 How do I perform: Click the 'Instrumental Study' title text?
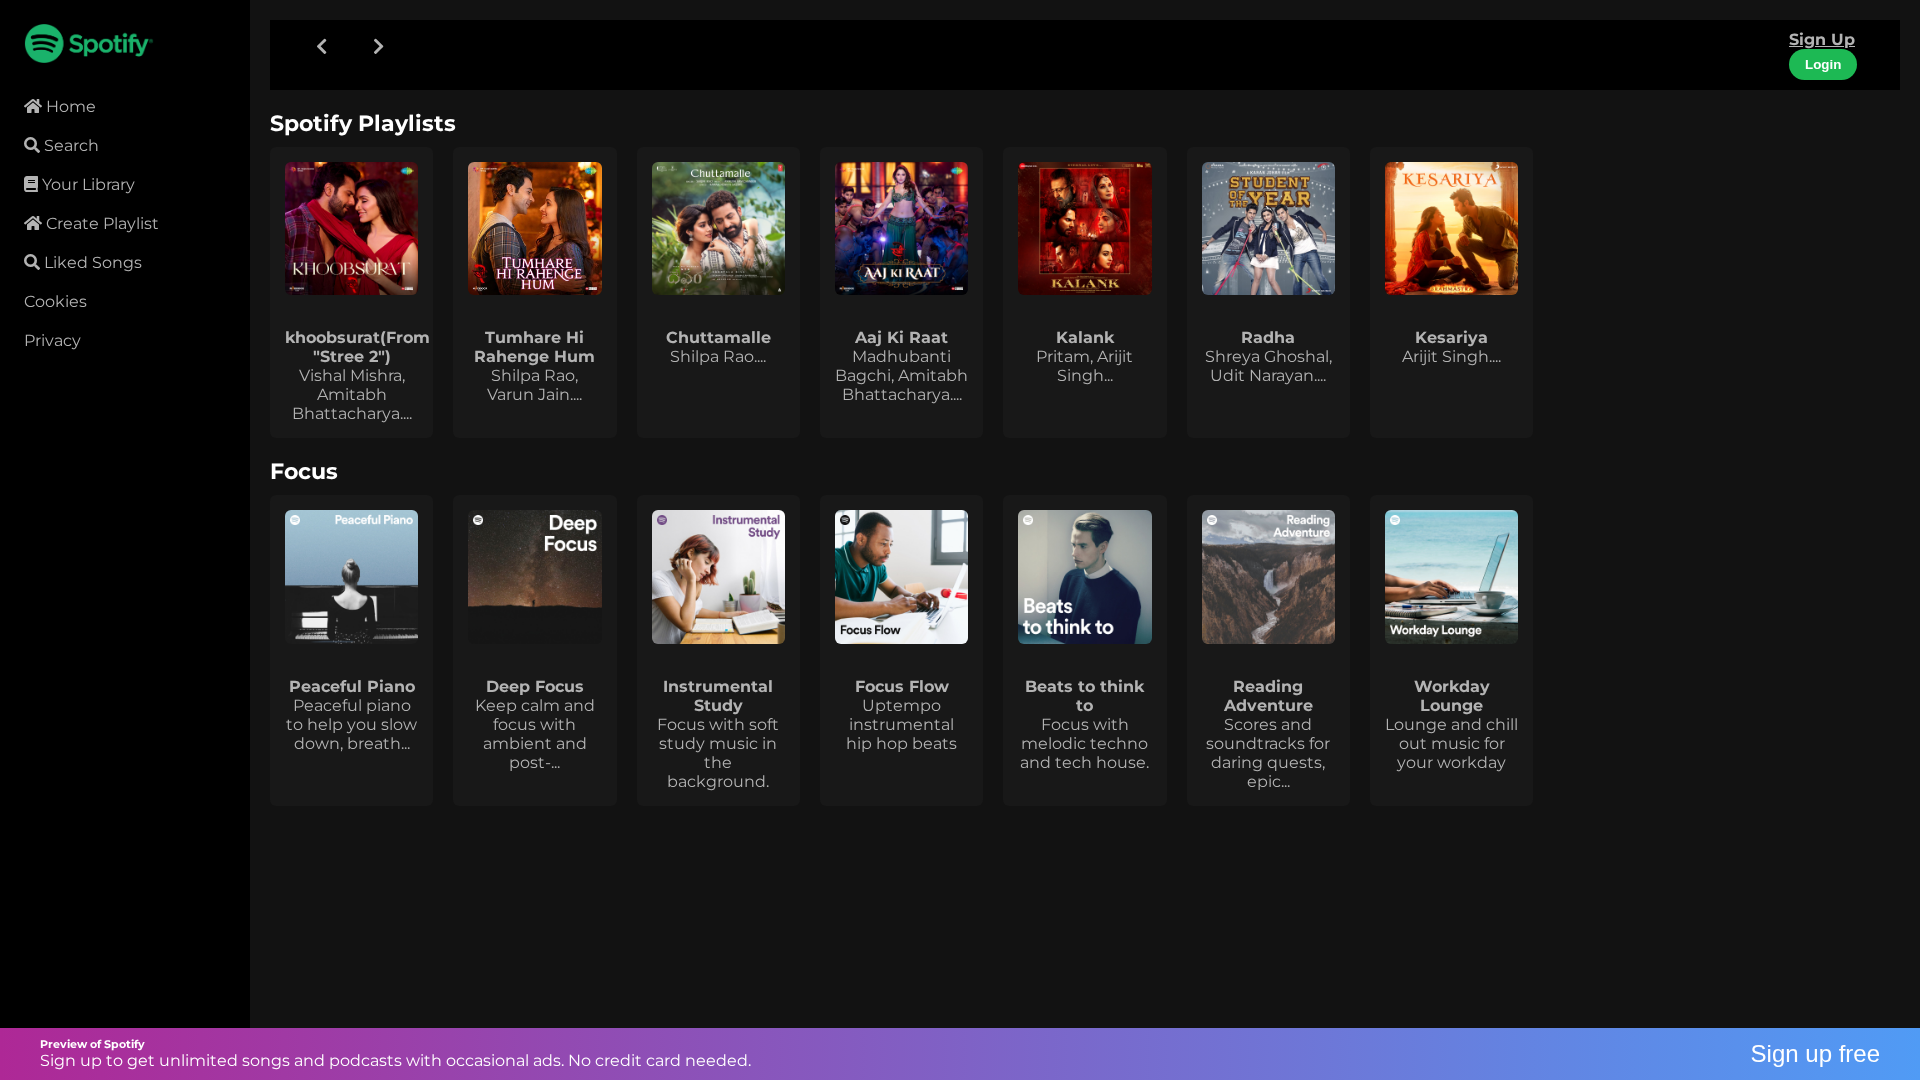[x=718, y=696]
